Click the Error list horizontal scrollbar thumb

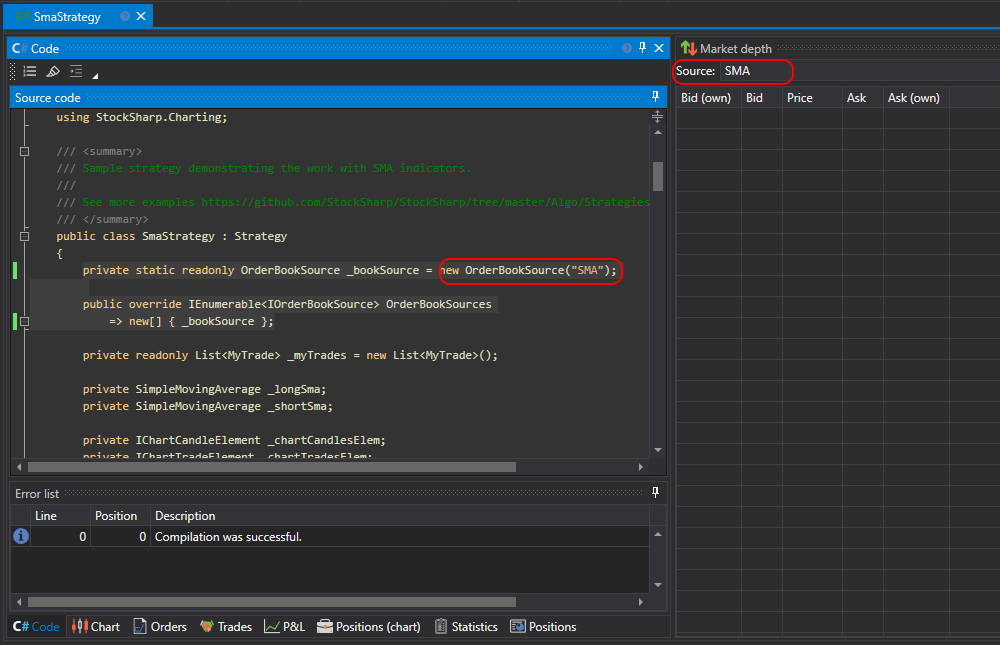272,602
